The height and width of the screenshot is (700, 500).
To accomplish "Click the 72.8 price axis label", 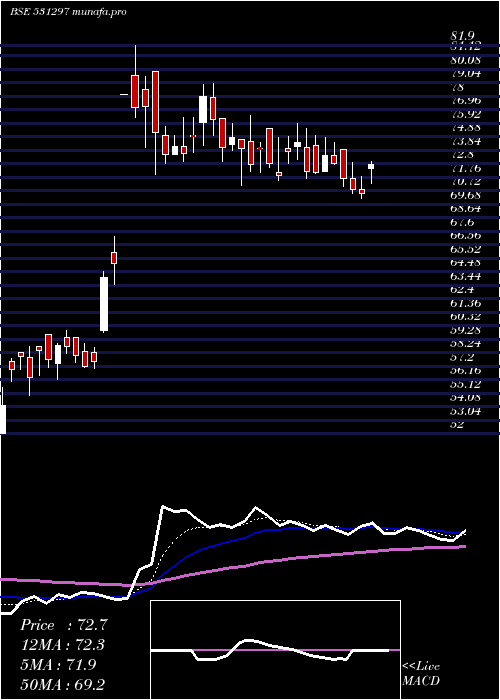I will (x=462, y=154).
